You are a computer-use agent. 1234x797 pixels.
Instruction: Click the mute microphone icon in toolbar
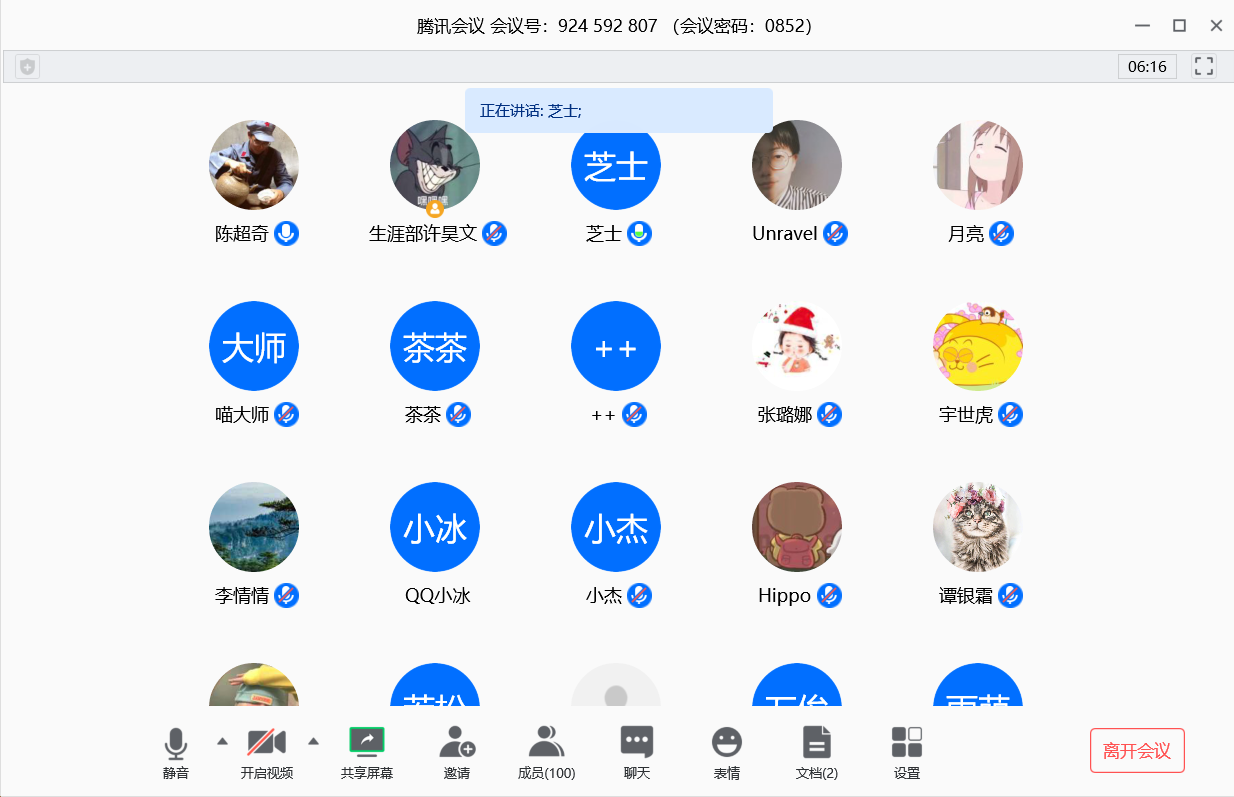pos(176,744)
